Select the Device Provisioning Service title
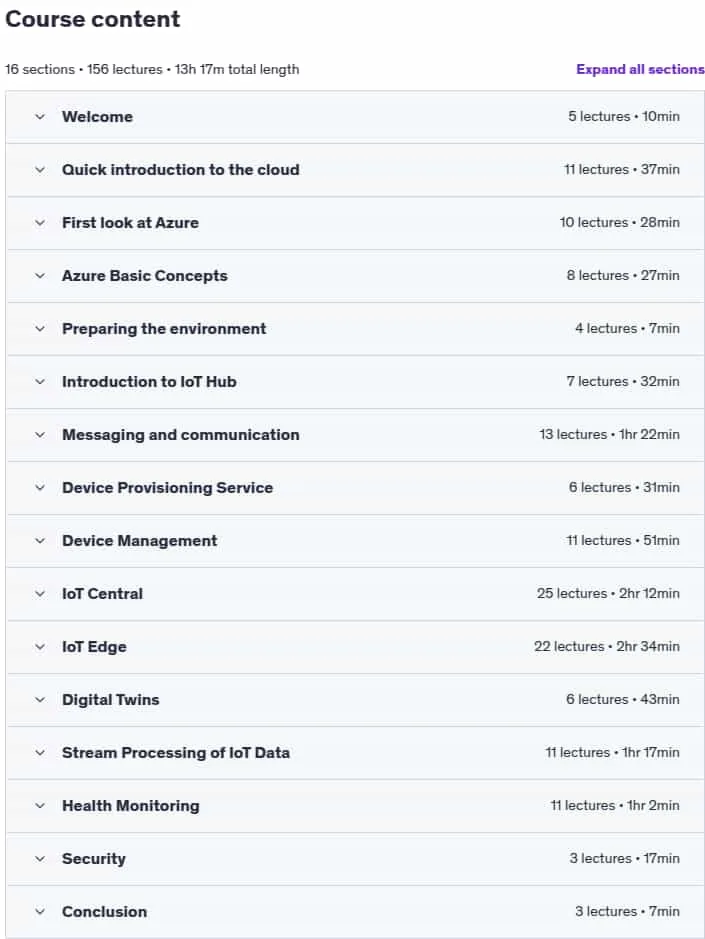 pyautogui.click(x=167, y=488)
